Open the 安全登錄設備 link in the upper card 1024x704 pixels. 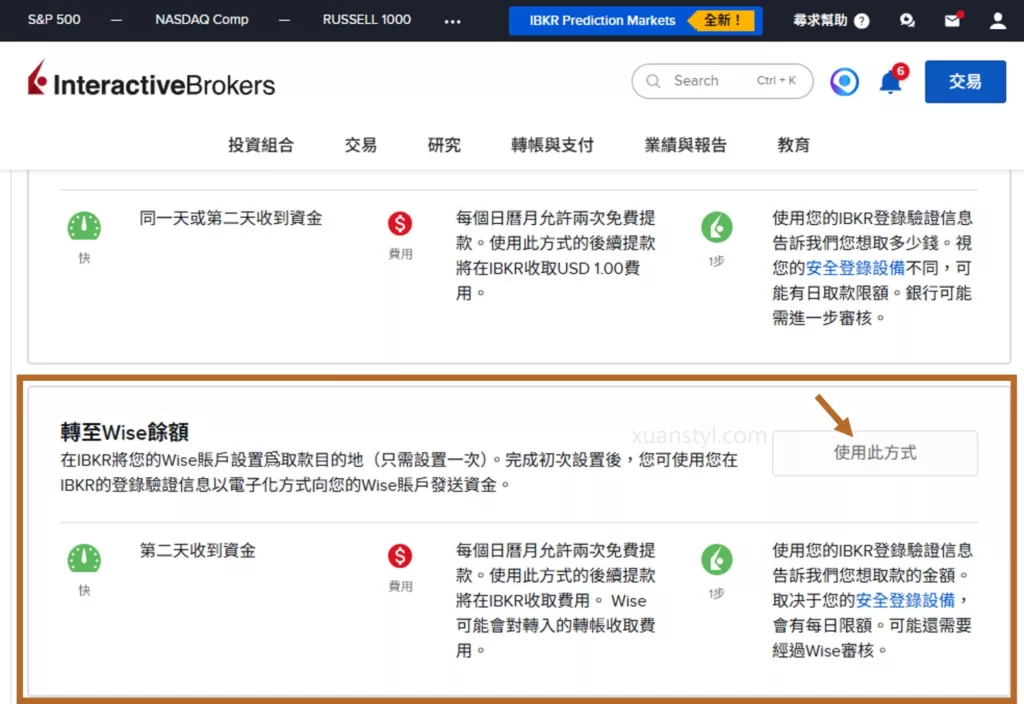(855, 268)
